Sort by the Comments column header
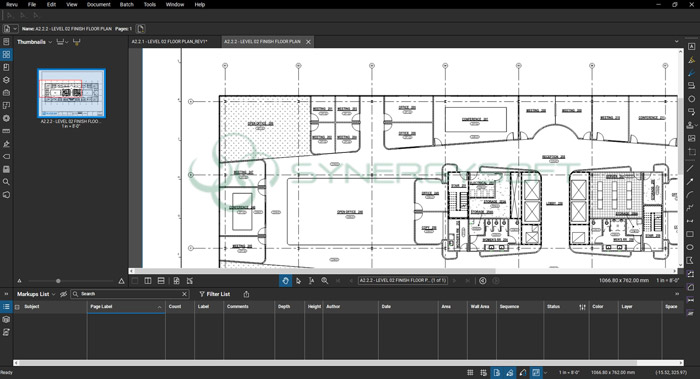This screenshot has height=379, width=700. (249, 307)
